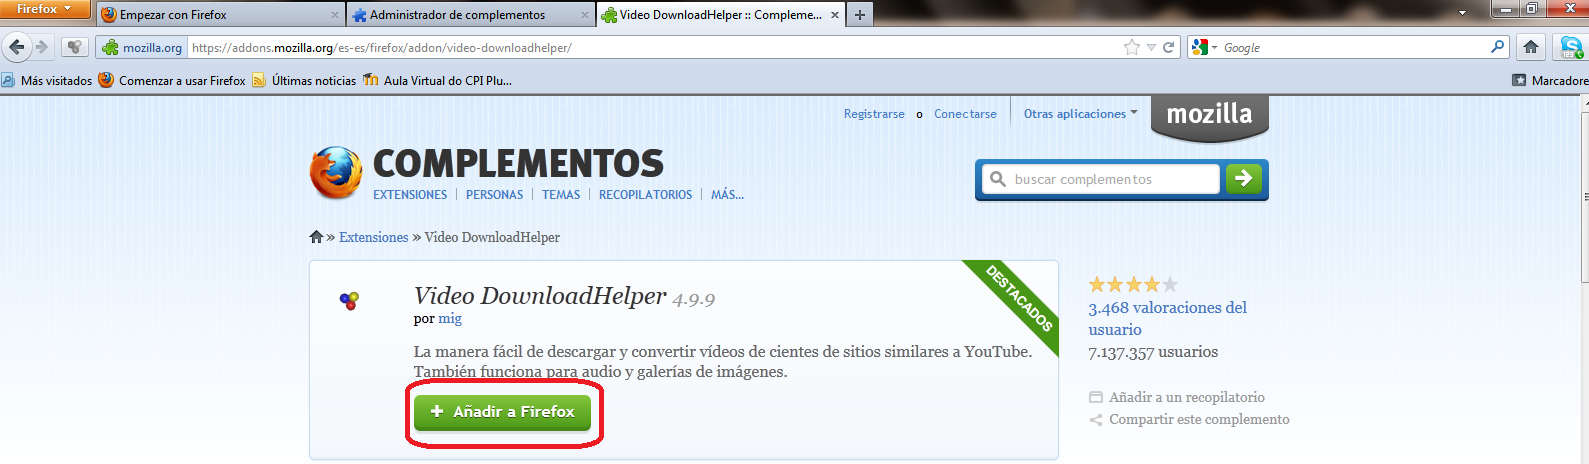Click the home icon in the toolbar

click(1531, 47)
